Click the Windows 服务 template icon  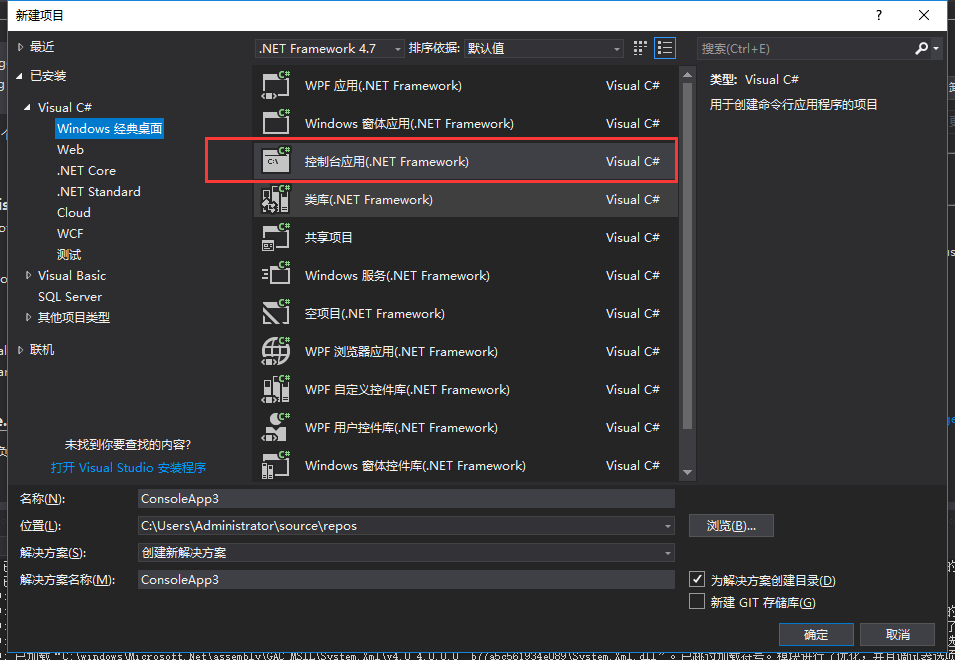(x=276, y=275)
